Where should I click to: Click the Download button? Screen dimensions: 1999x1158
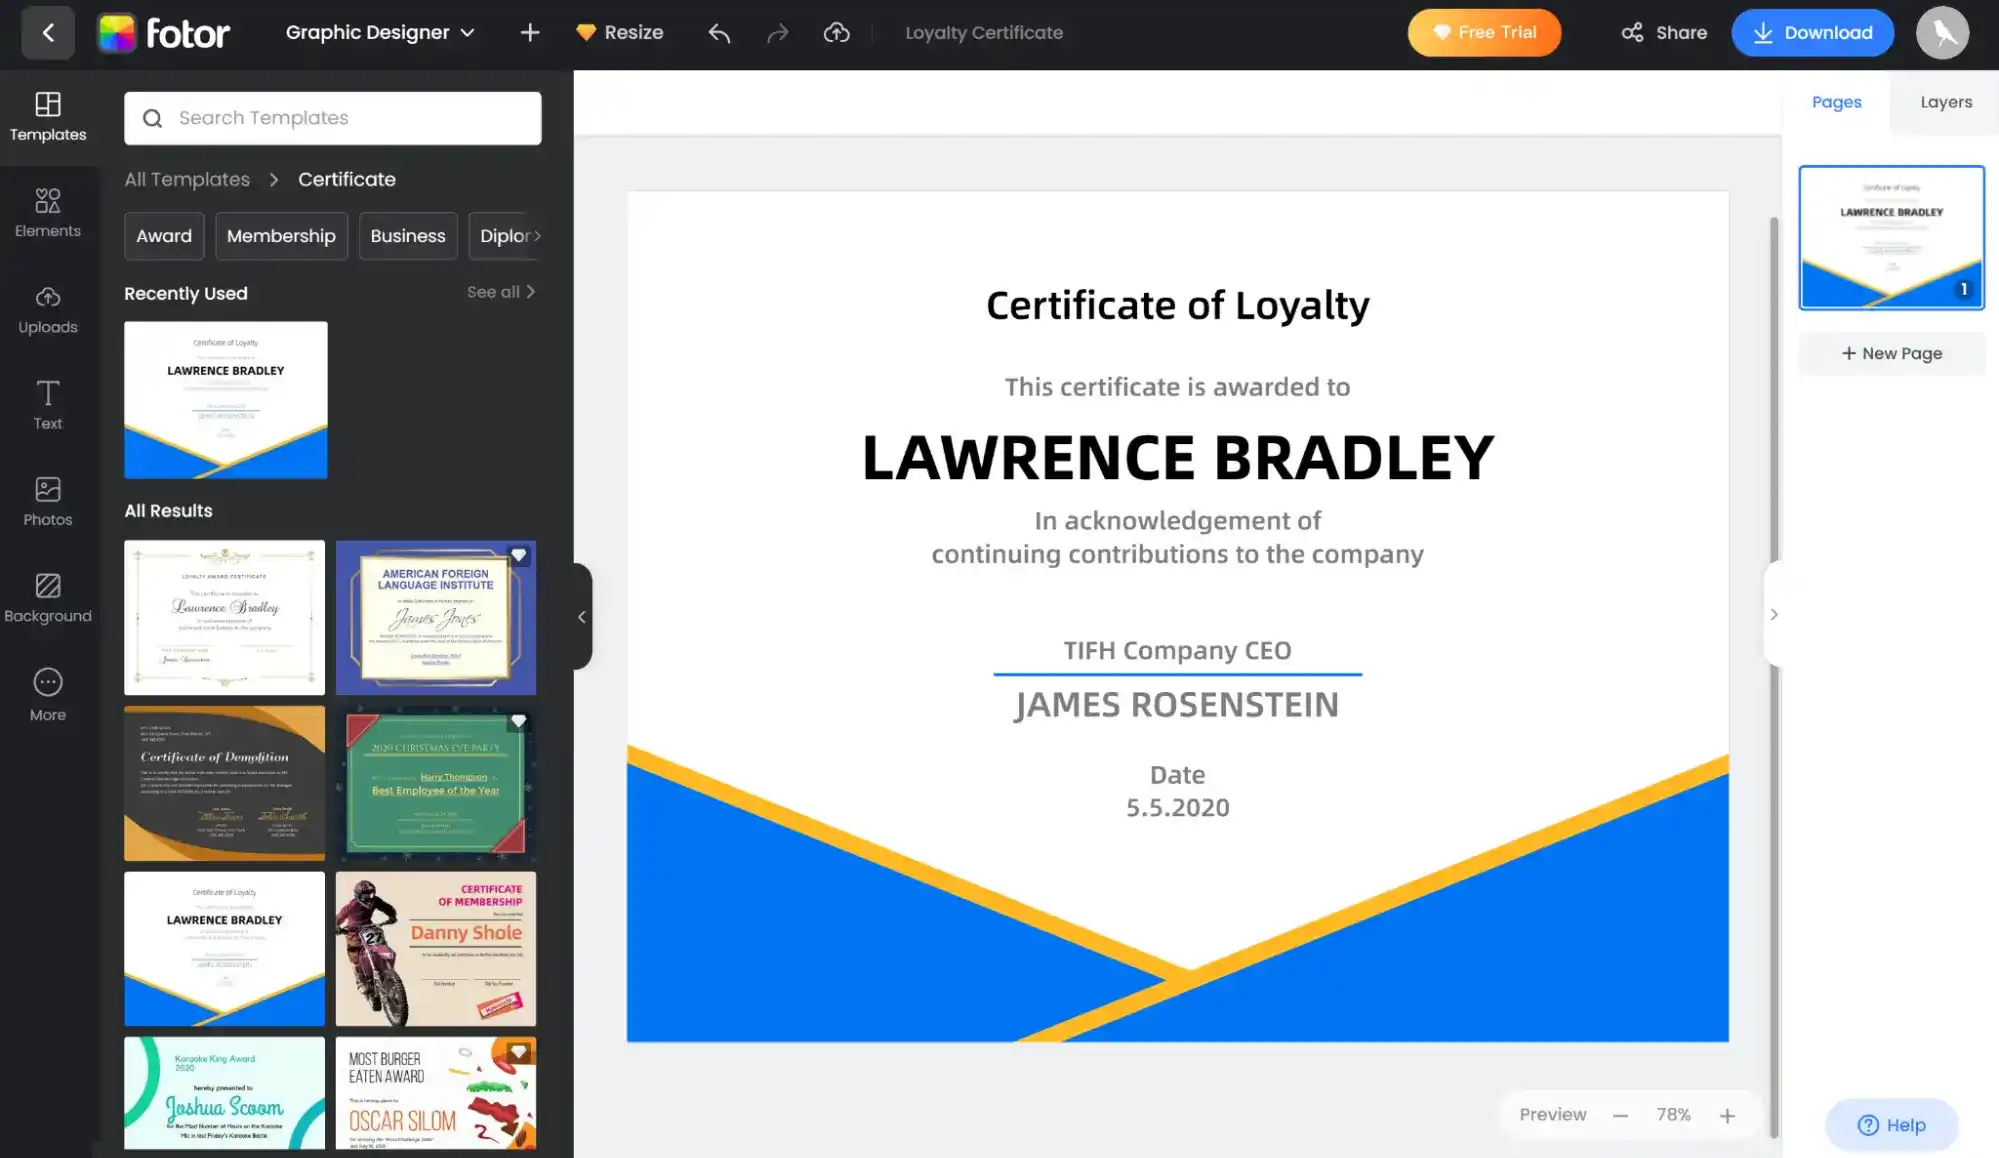[1812, 32]
